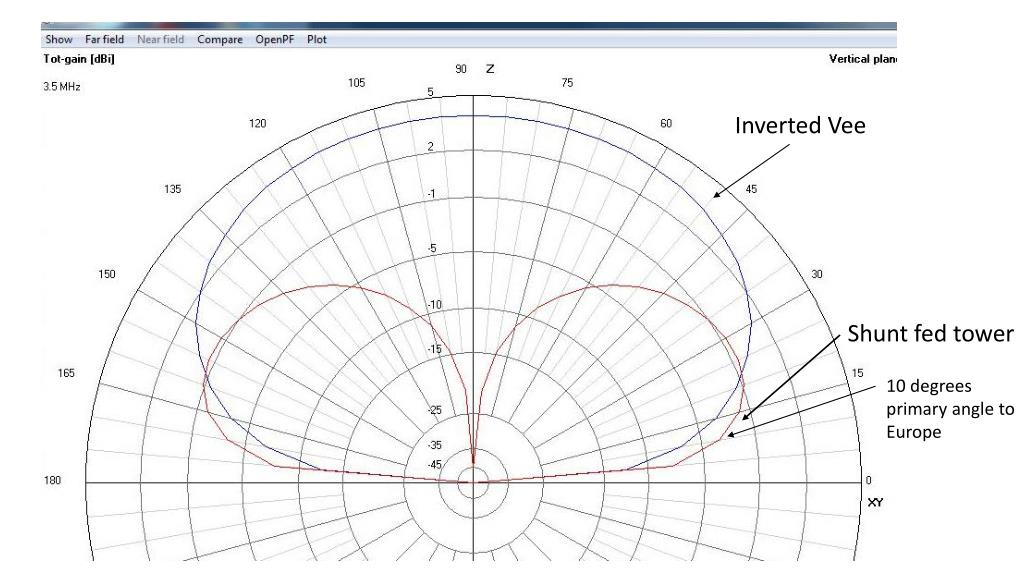Click the 105 degree angle label

(x=357, y=83)
